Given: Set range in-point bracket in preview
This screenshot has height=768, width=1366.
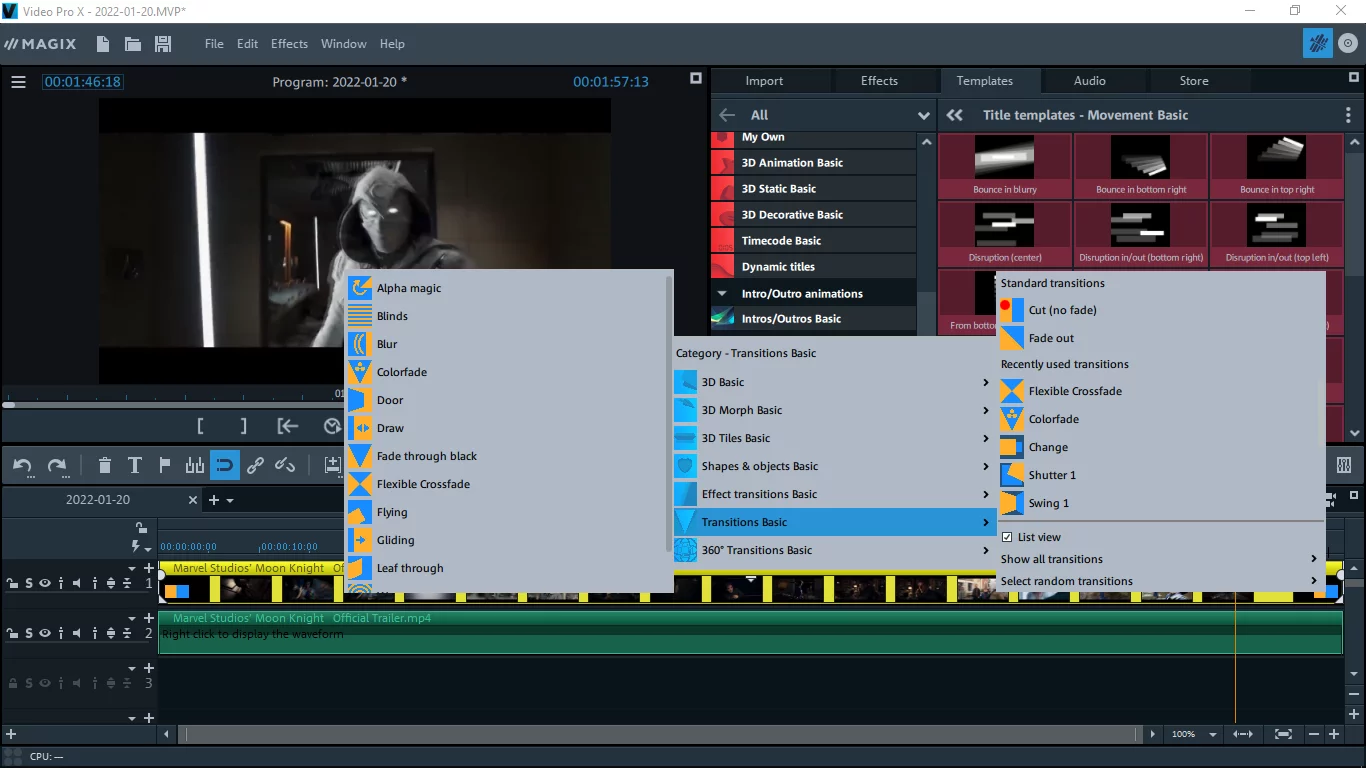Looking at the screenshot, I should click(200, 426).
